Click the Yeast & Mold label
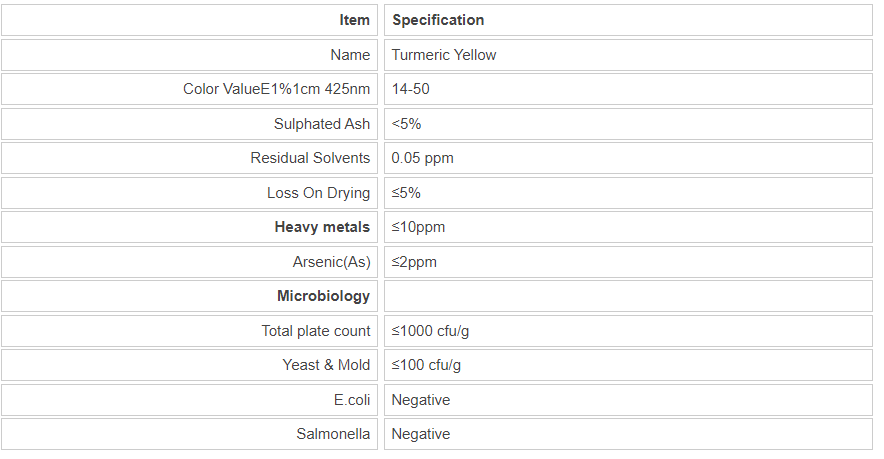 (x=326, y=365)
